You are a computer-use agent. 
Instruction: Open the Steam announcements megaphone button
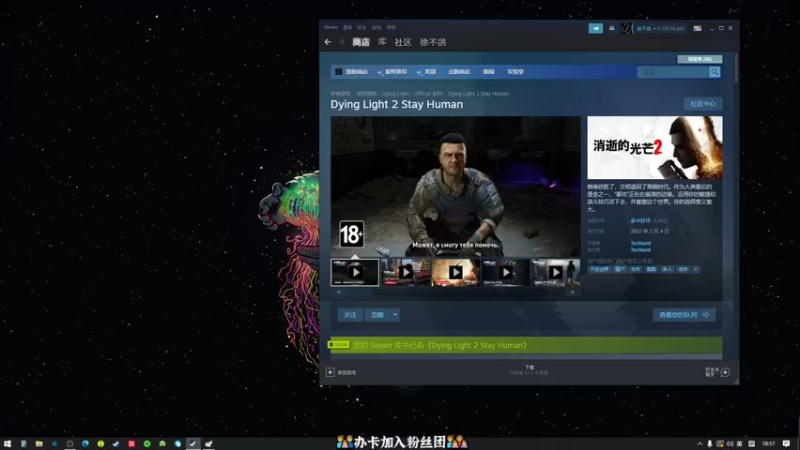click(595, 29)
